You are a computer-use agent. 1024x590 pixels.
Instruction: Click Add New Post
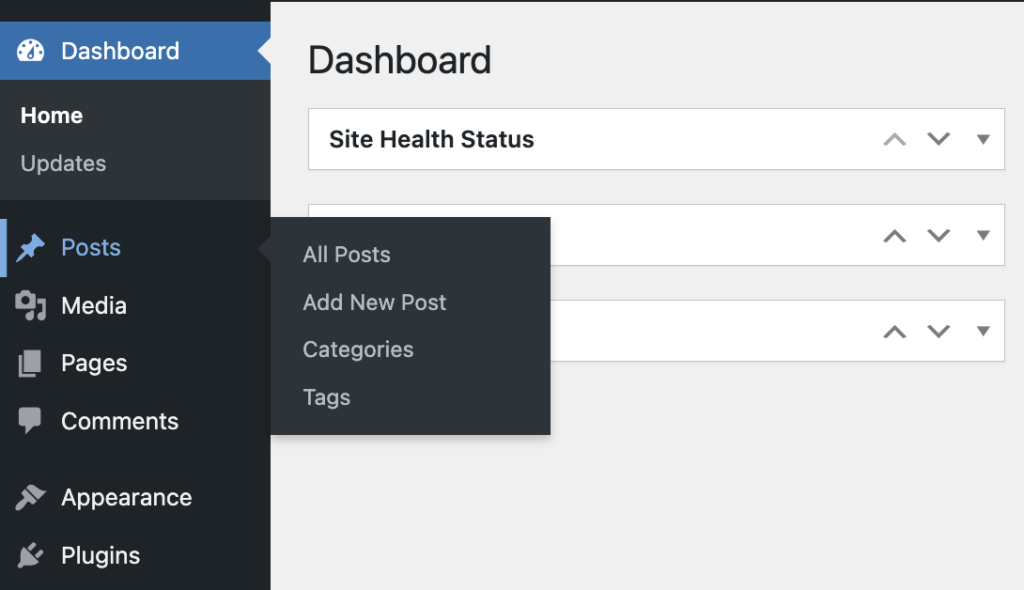(374, 302)
